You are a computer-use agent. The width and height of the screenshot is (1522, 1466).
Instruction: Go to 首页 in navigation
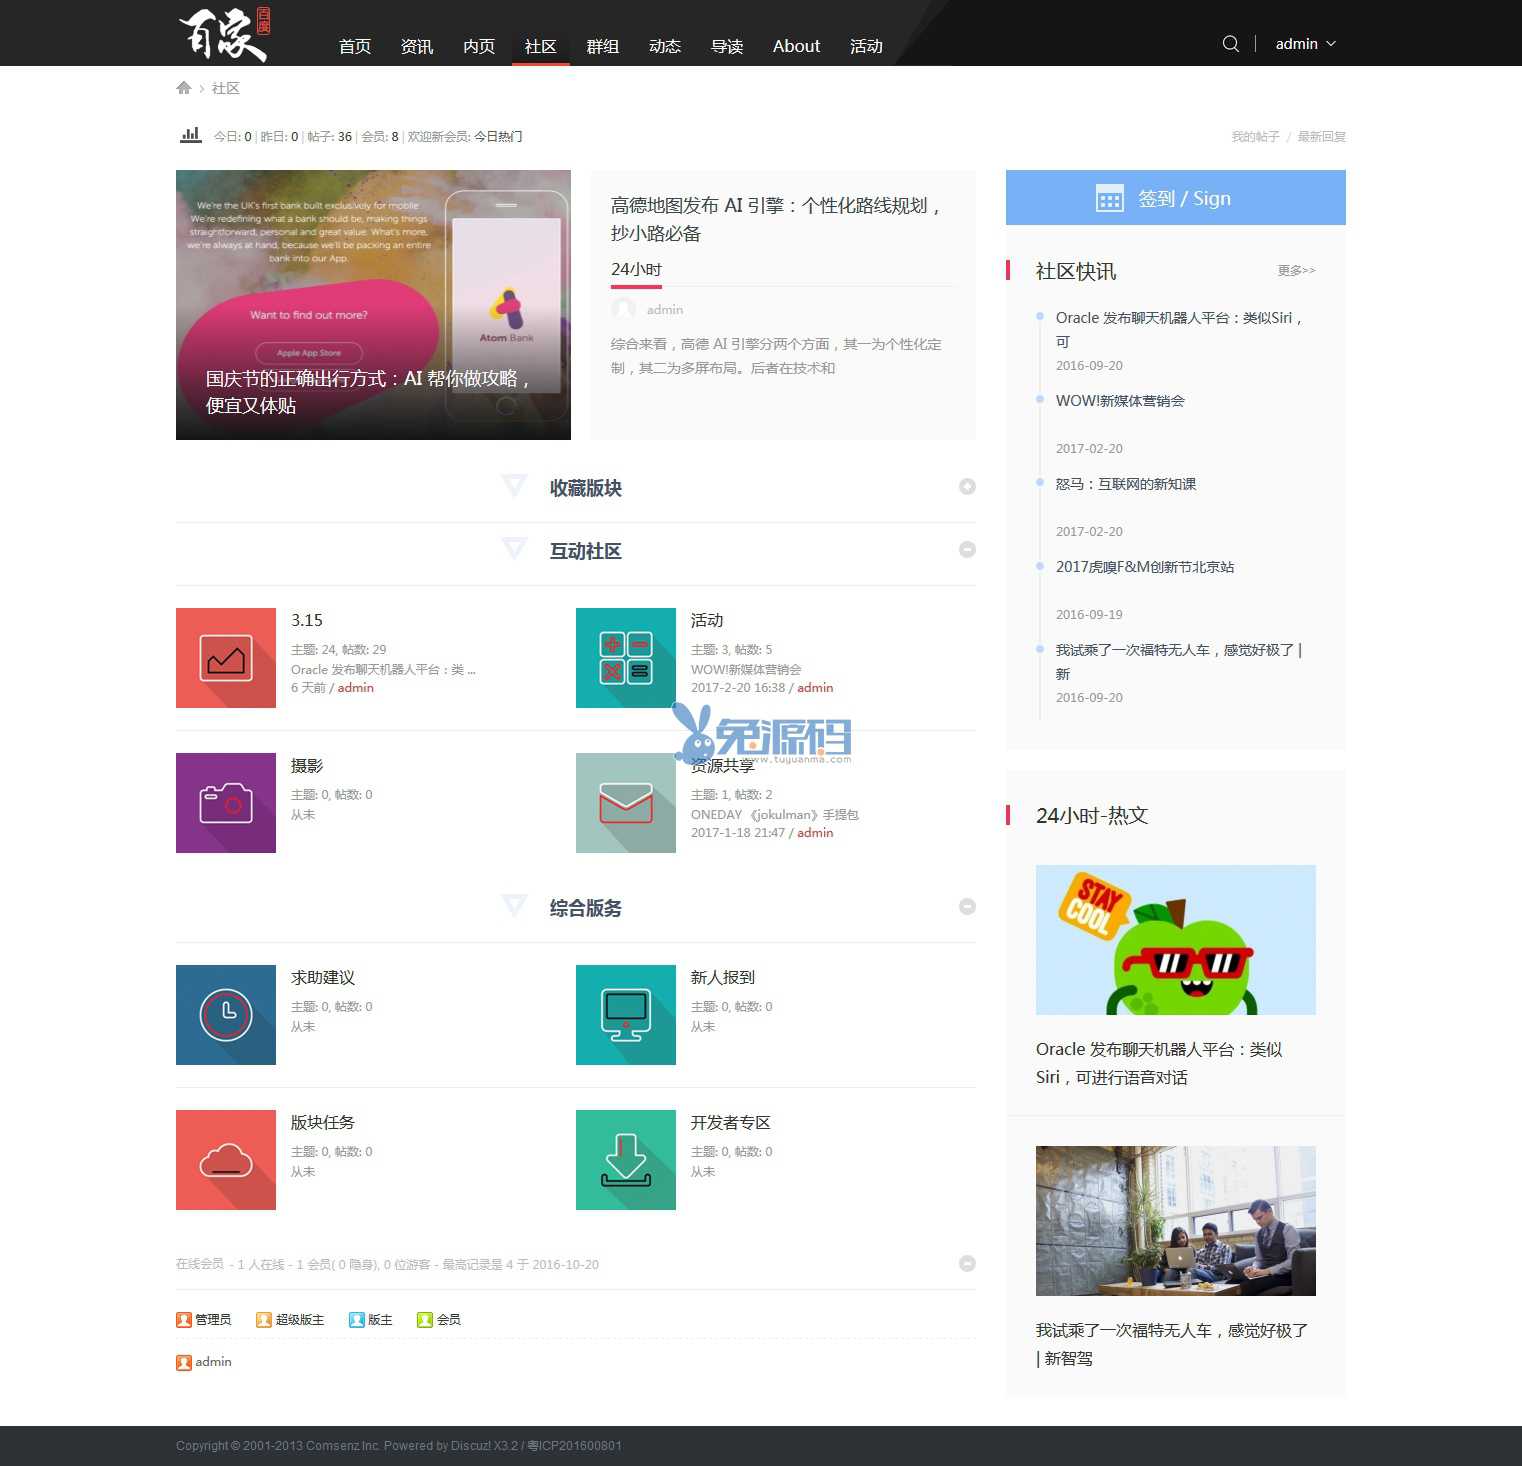point(355,46)
